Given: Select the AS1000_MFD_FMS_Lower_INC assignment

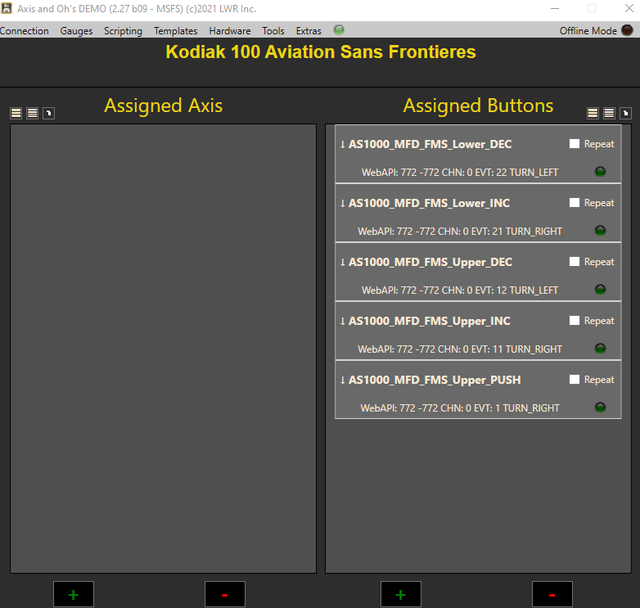Looking at the screenshot, I should click(478, 213).
